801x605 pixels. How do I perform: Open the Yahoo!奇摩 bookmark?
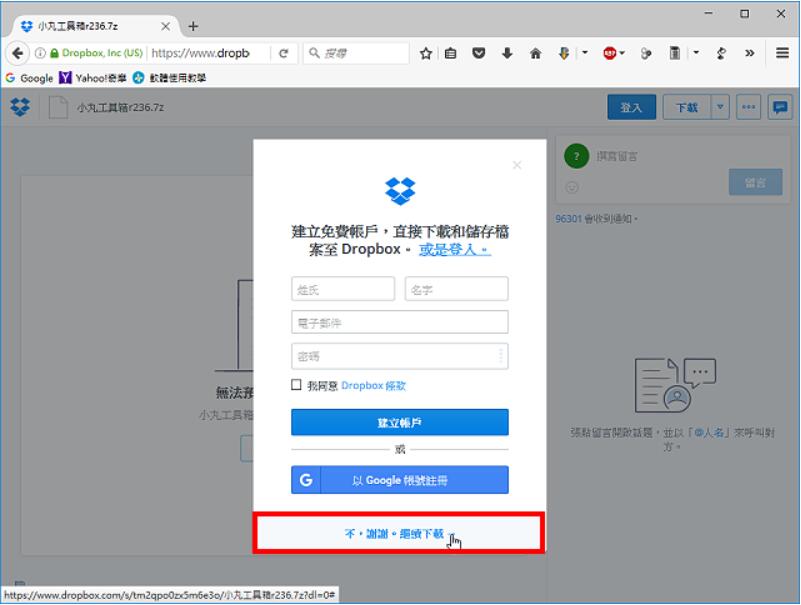(93, 78)
